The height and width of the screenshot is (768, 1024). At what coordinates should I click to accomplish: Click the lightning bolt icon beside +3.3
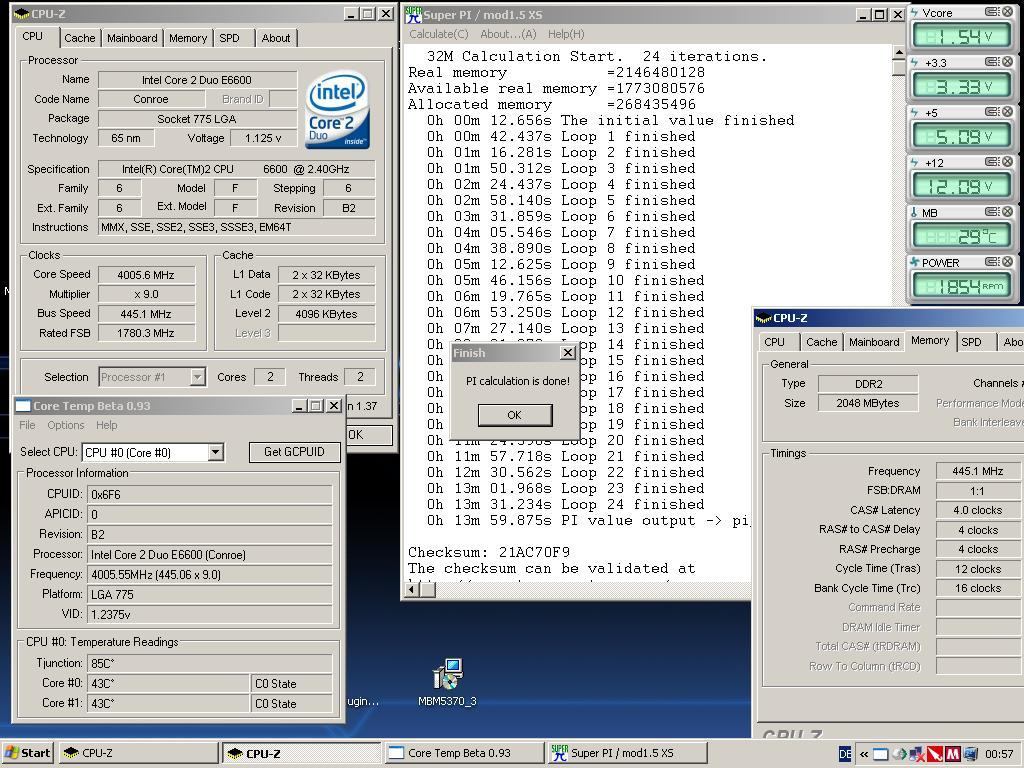pyautogui.click(x=914, y=63)
